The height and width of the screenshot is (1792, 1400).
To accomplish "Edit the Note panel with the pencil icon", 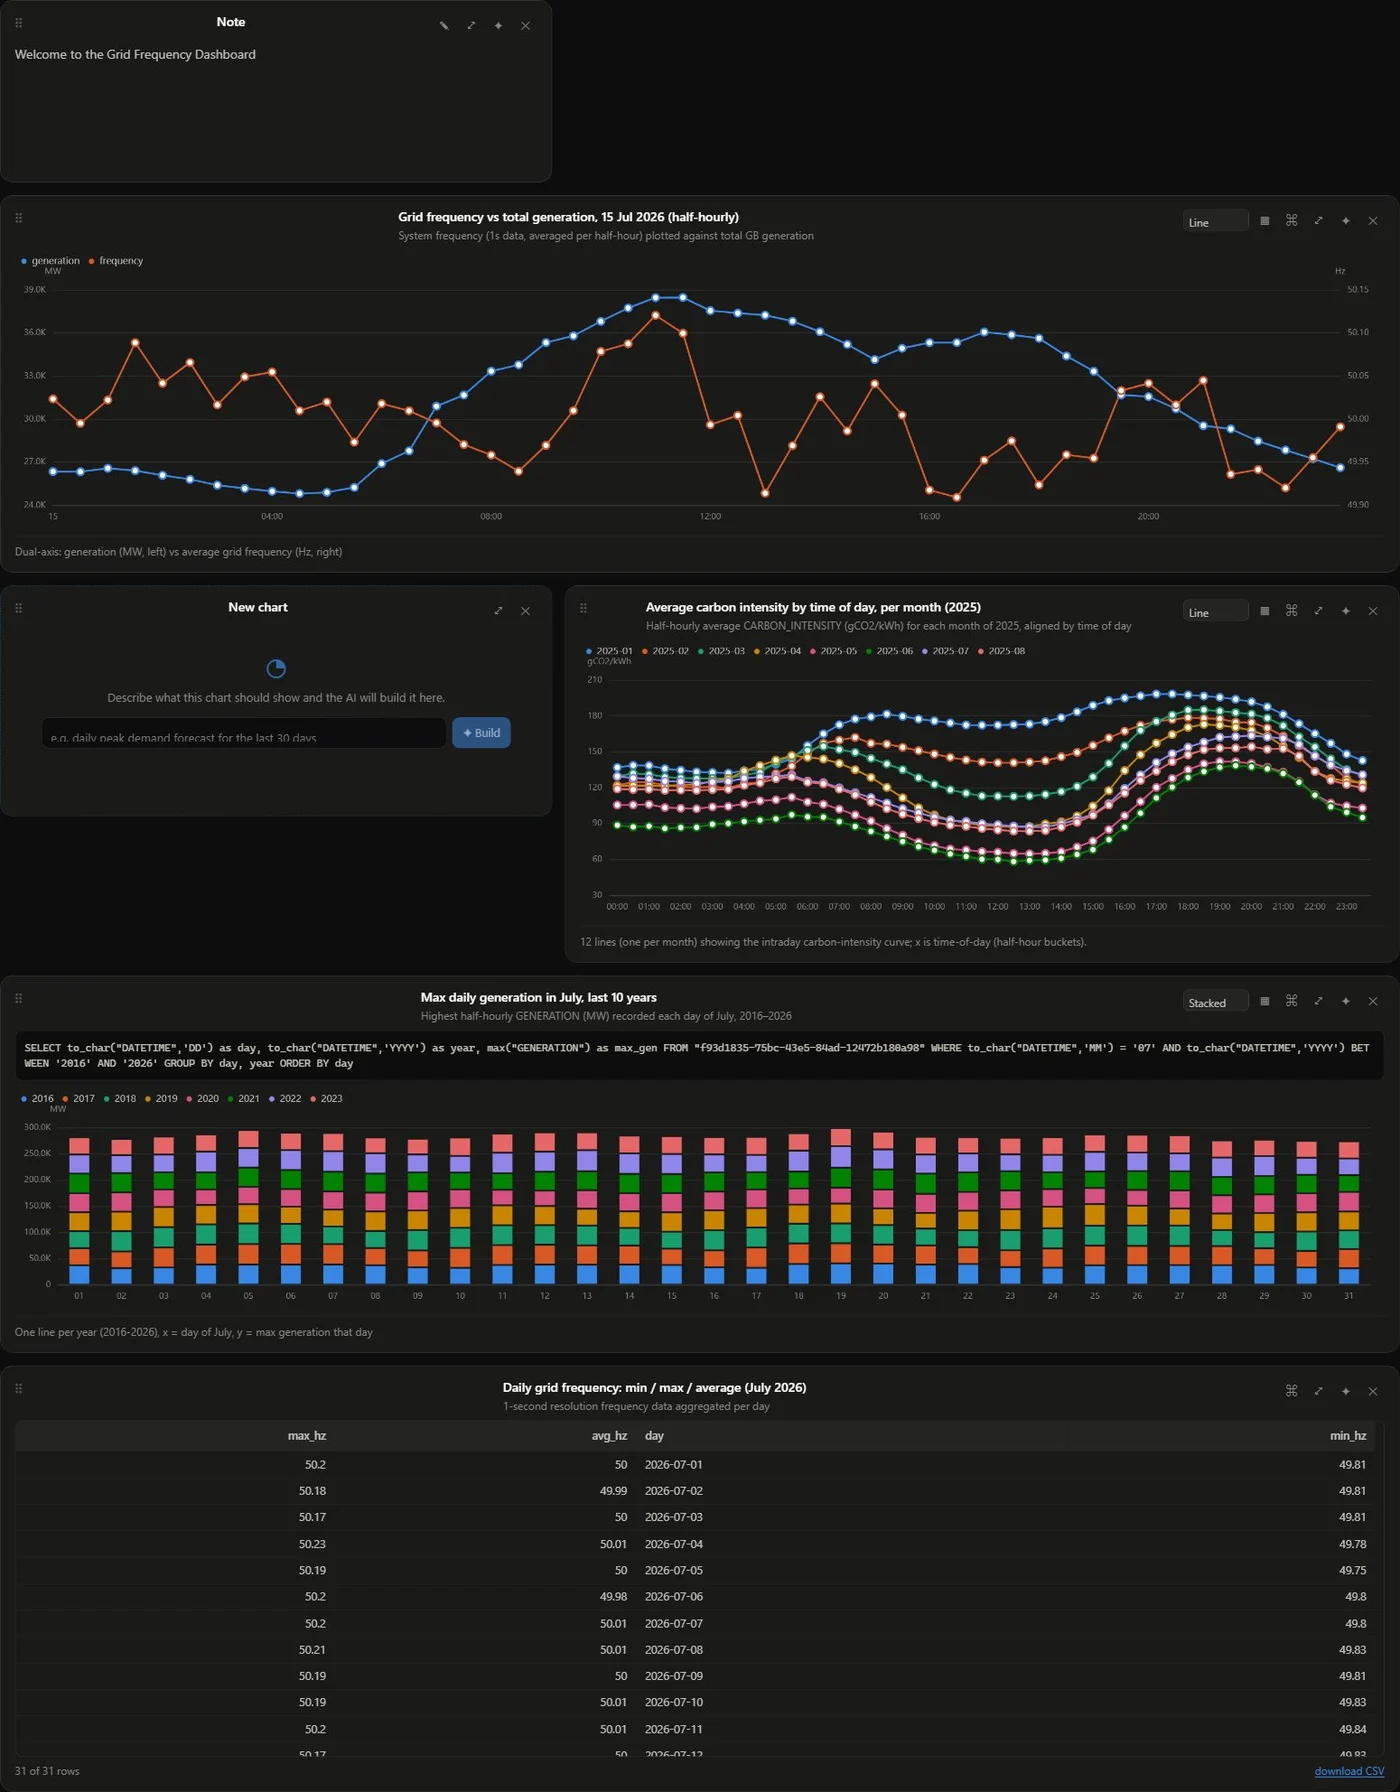I will [x=444, y=26].
